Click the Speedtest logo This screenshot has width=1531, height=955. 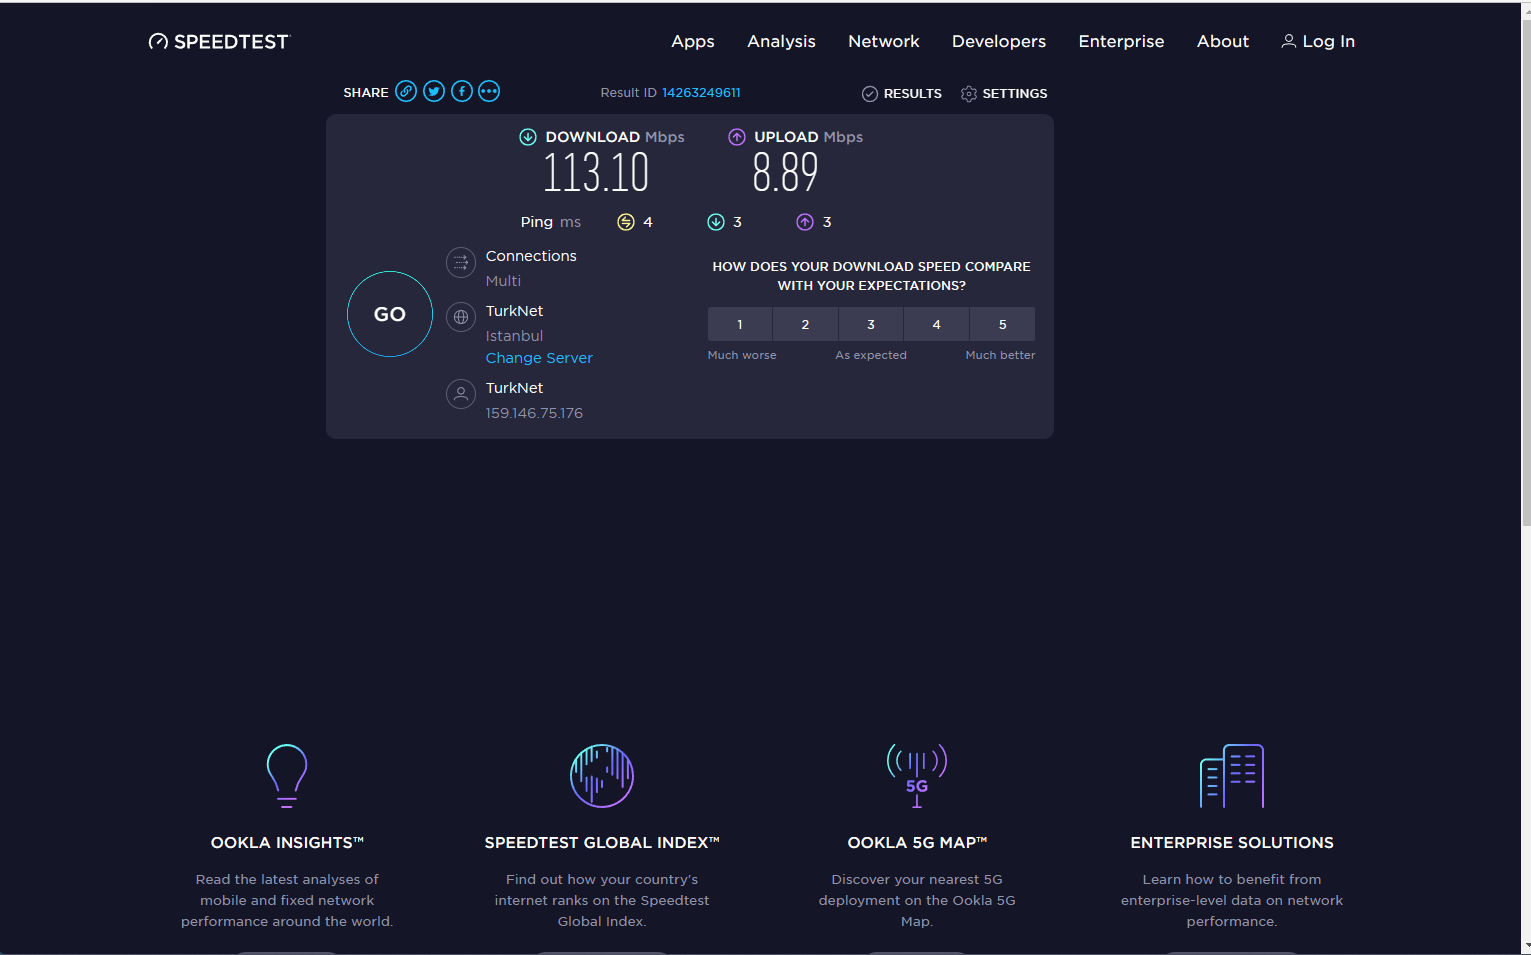click(x=219, y=41)
